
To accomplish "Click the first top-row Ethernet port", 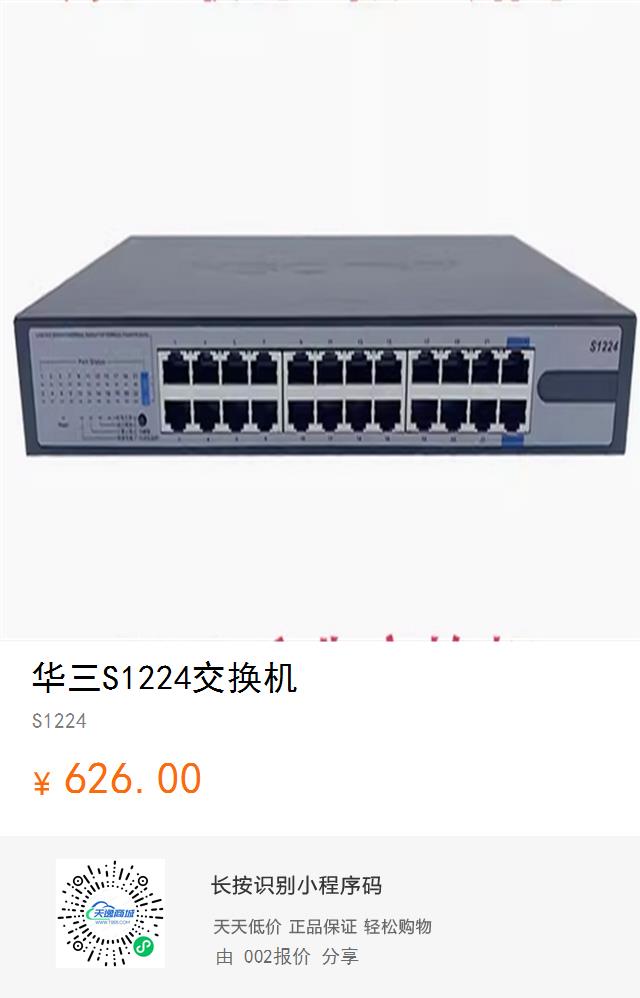I will coord(174,369).
